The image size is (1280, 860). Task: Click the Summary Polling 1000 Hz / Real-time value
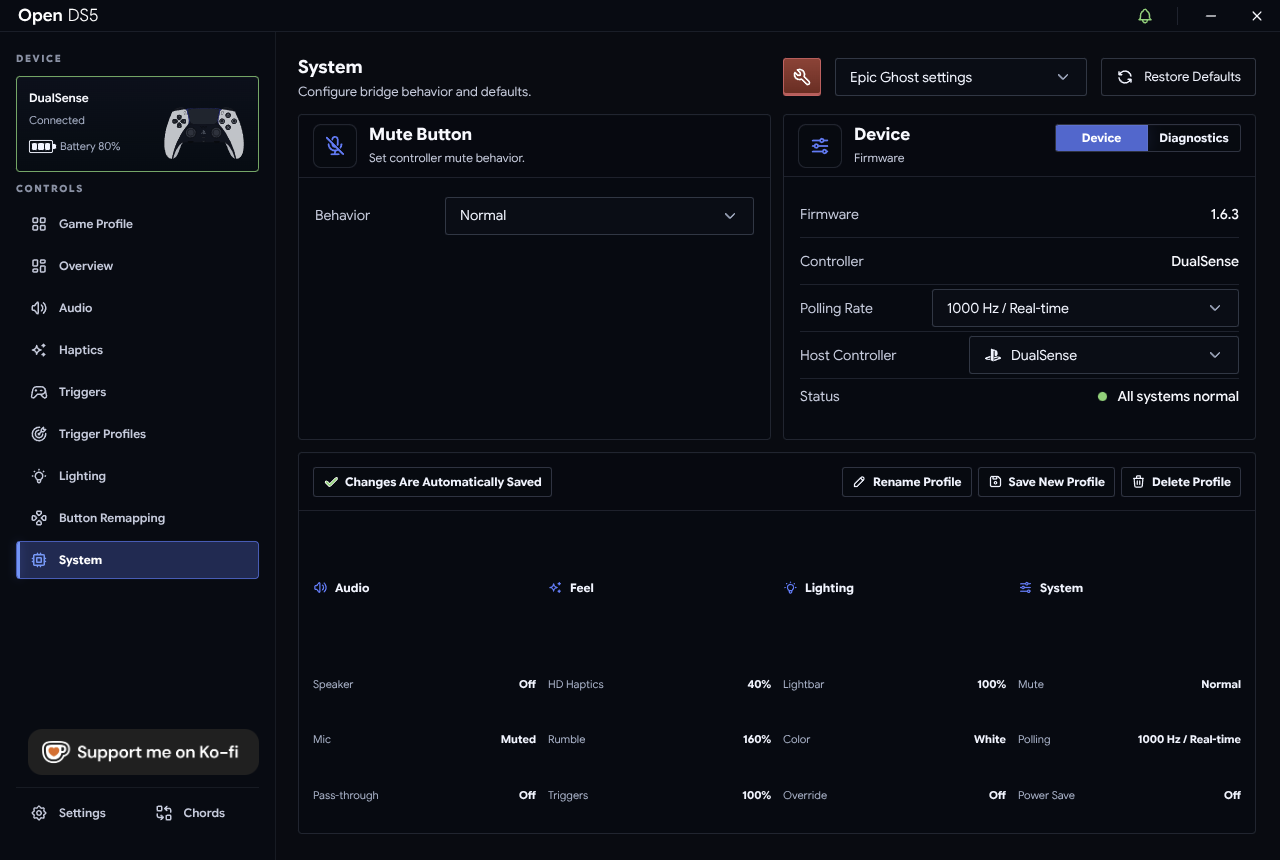(1189, 739)
